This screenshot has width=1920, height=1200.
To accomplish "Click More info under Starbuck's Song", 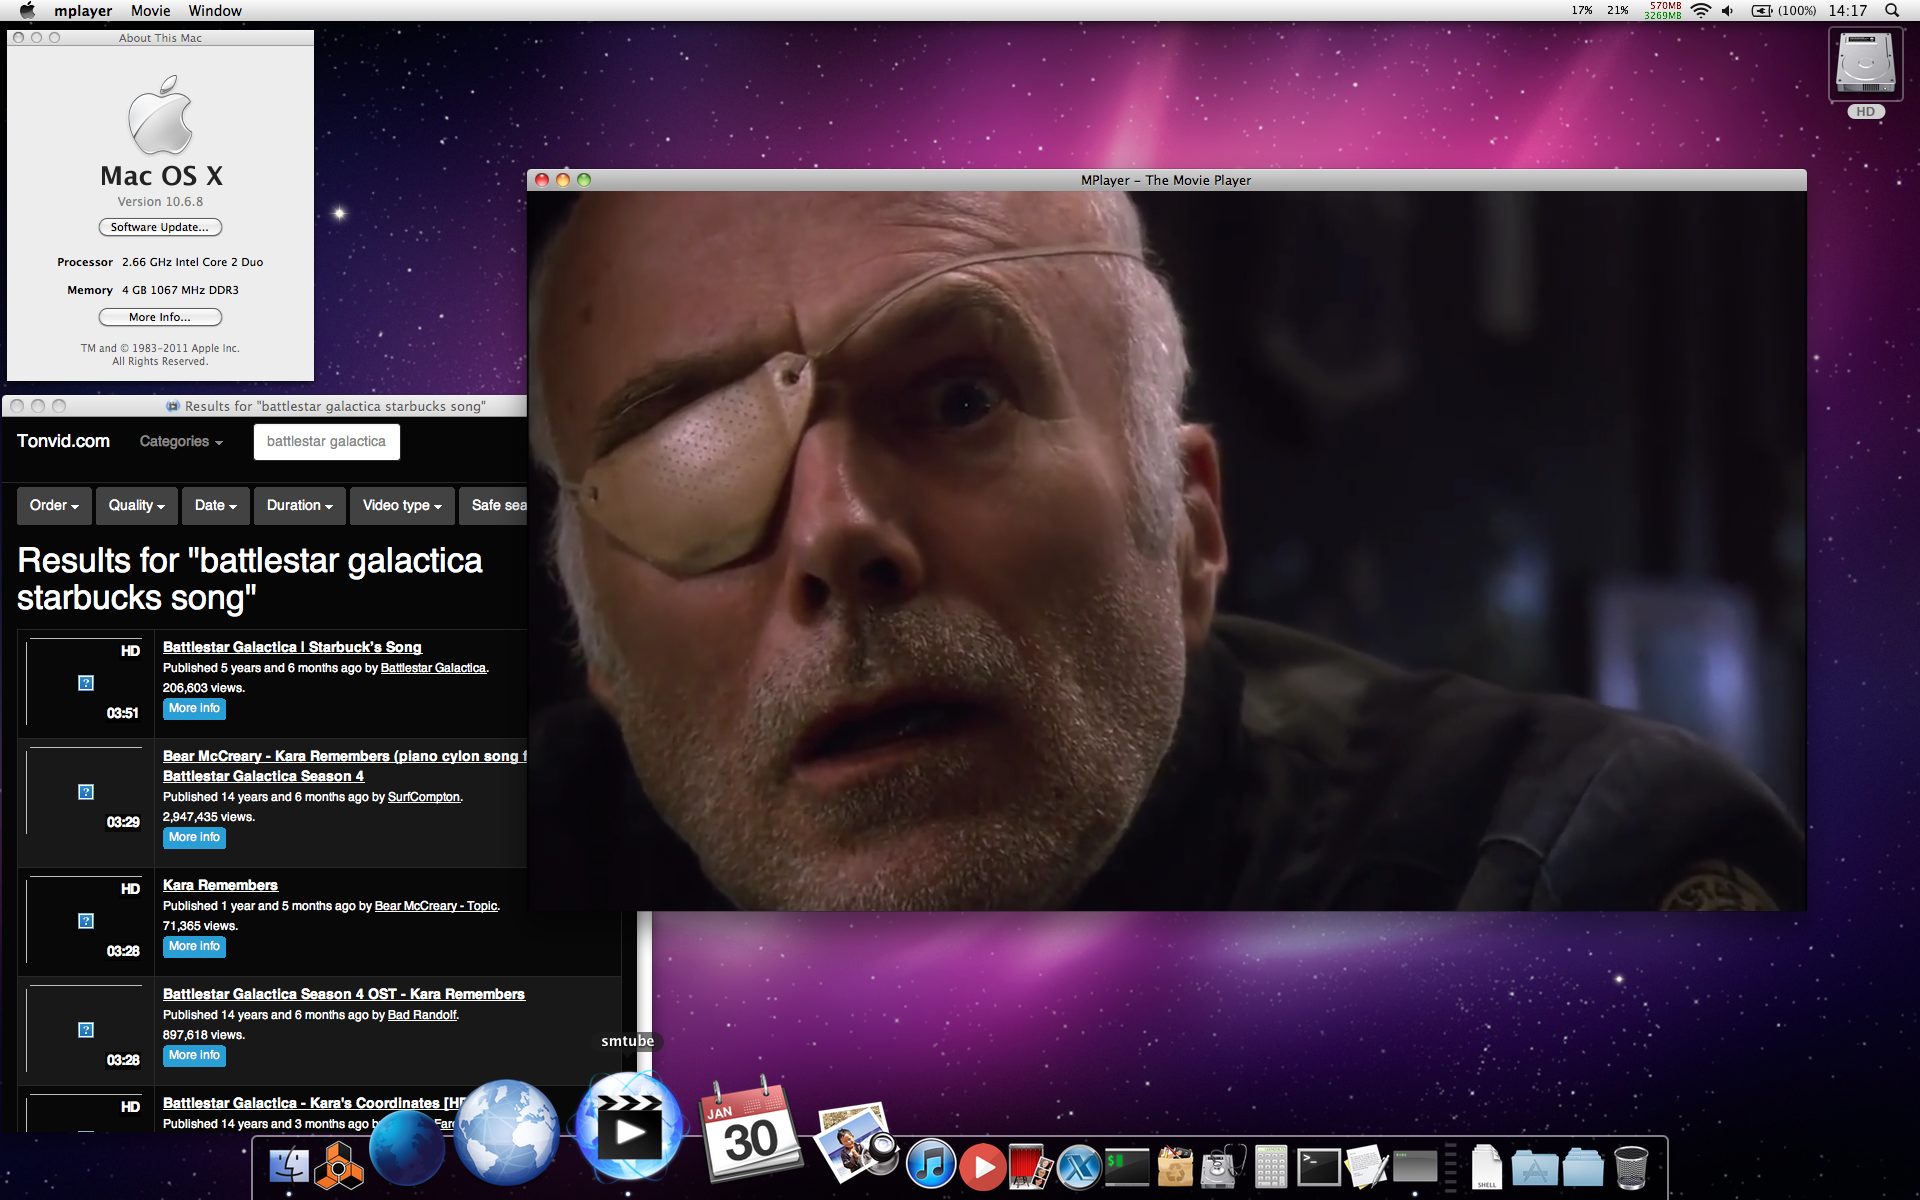I will tap(194, 709).
